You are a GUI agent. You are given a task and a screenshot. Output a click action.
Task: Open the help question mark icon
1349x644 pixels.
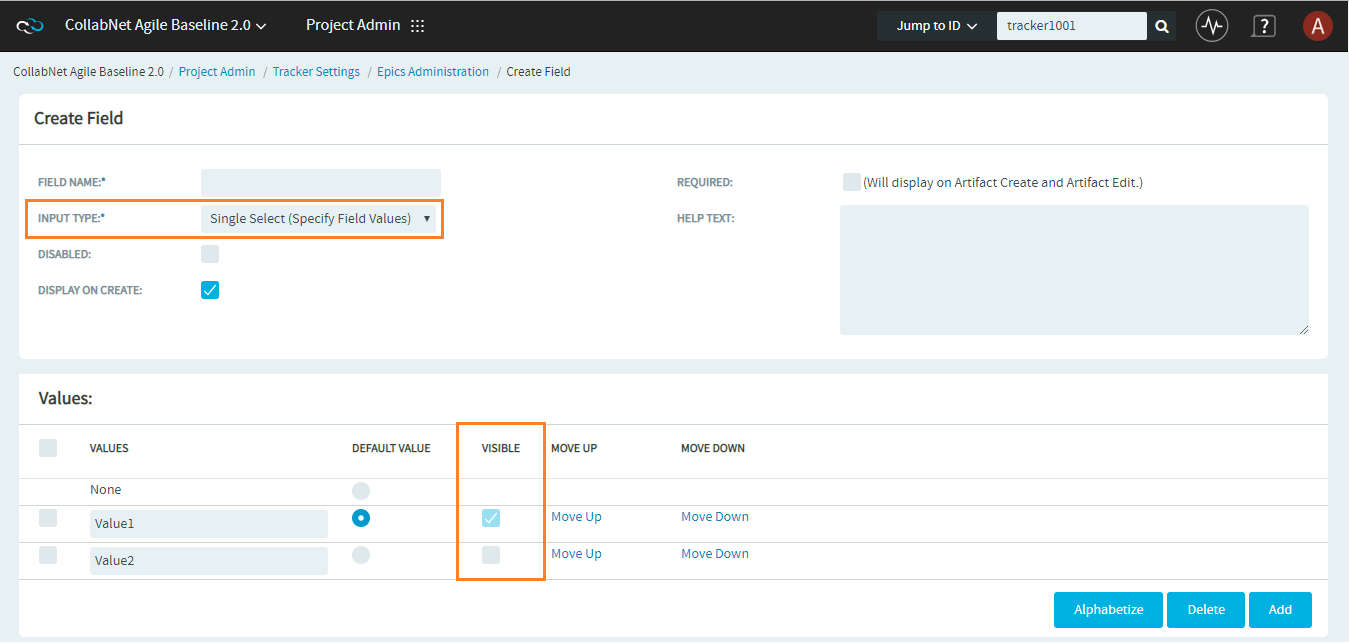[1264, 26]
